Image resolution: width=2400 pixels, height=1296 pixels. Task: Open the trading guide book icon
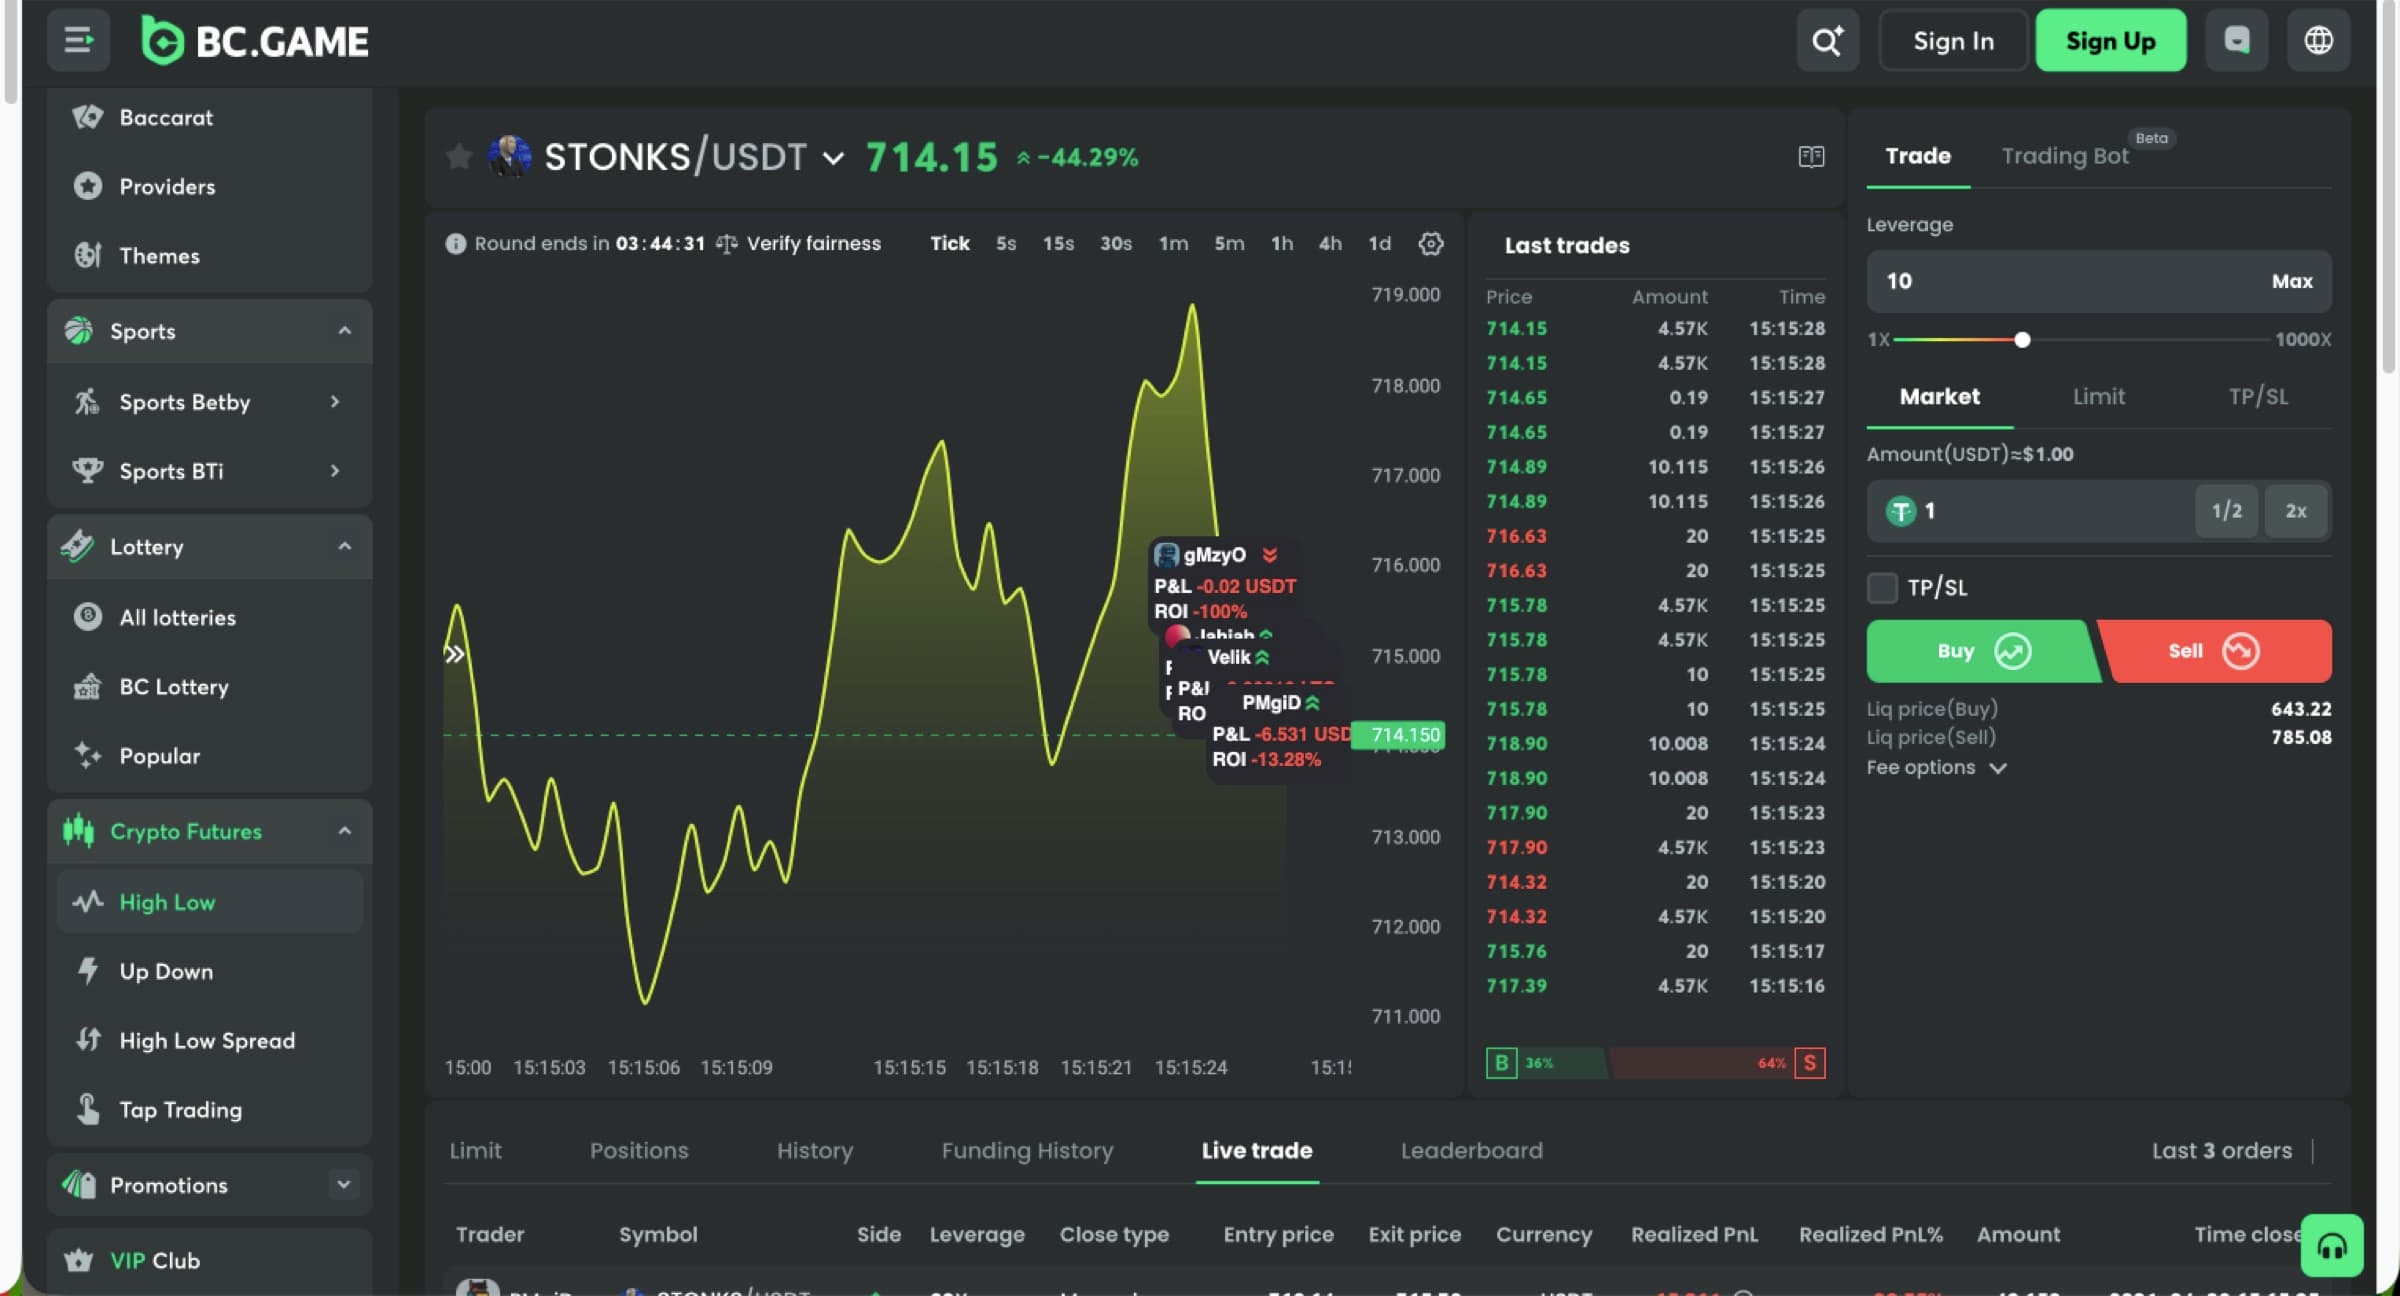pyautogui.click(x=1811, y=157)
